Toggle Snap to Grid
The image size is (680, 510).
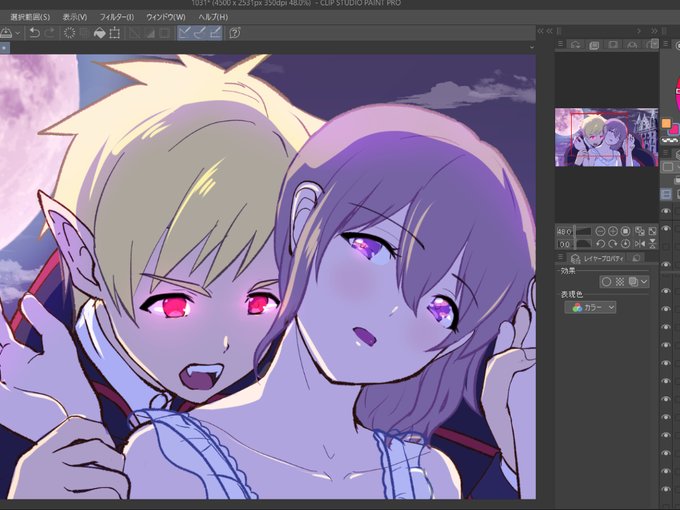(216, 33)
